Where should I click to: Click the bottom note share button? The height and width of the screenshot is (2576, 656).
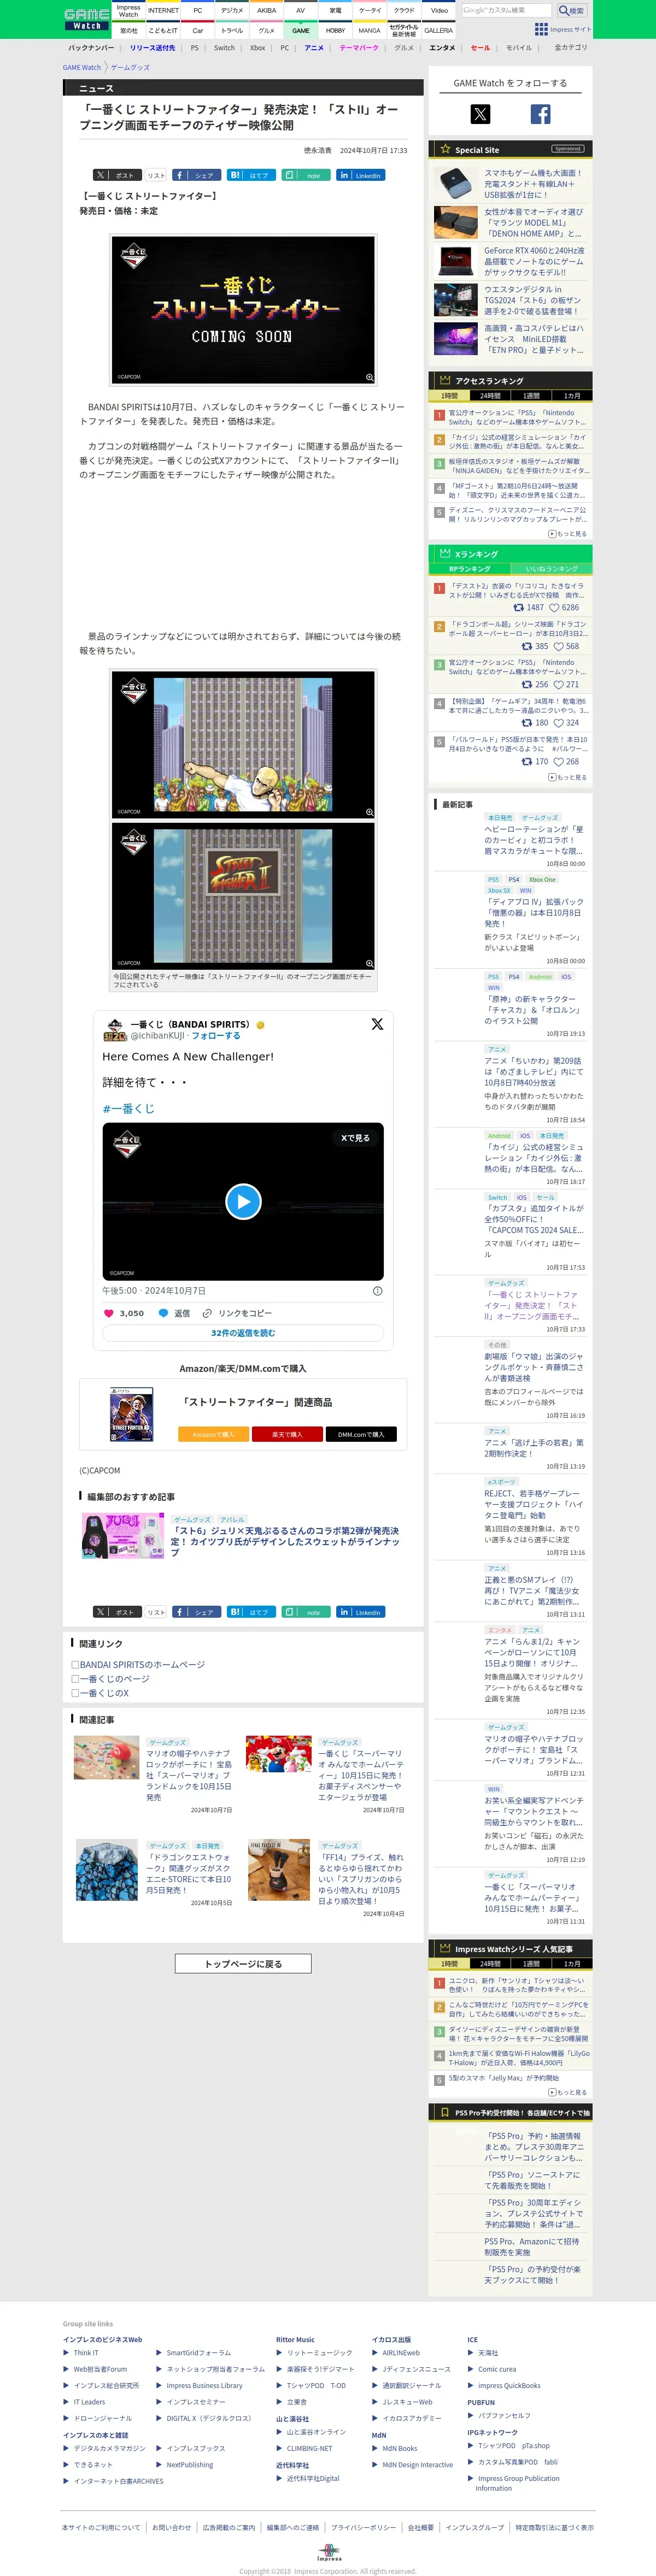307,1612
